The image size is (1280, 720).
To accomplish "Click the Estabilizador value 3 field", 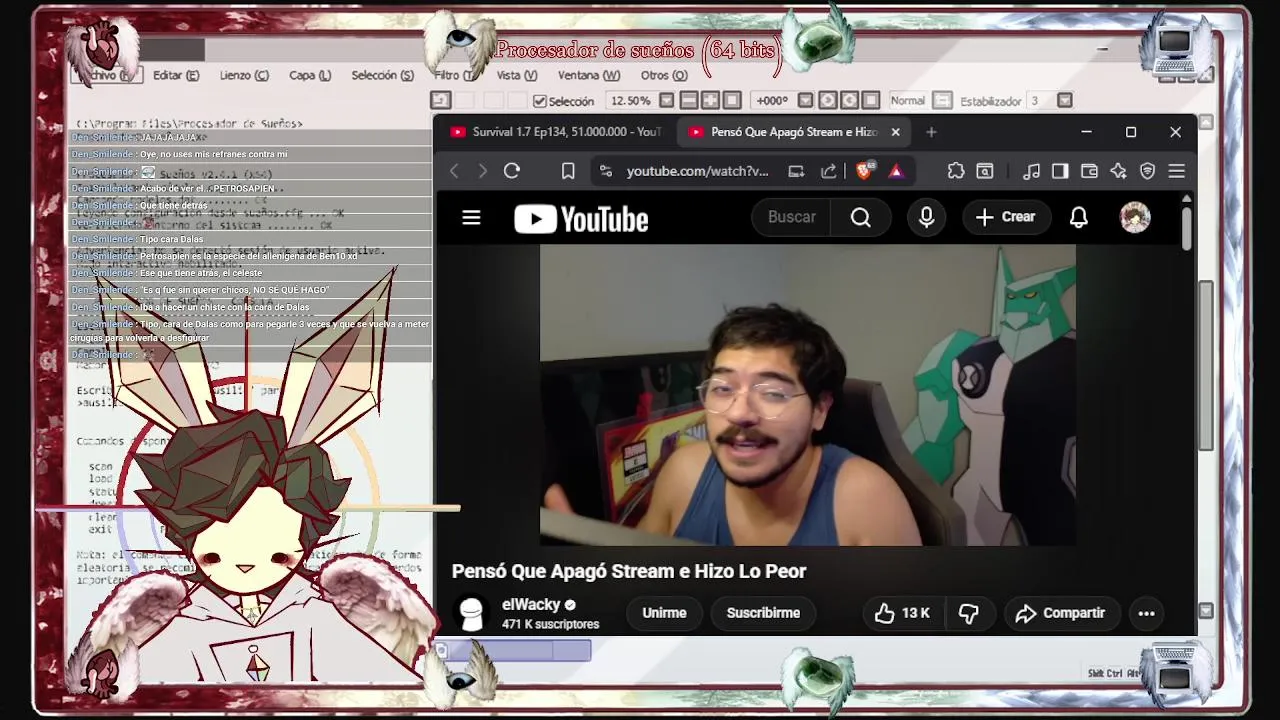I will (x=1039, y=100).
